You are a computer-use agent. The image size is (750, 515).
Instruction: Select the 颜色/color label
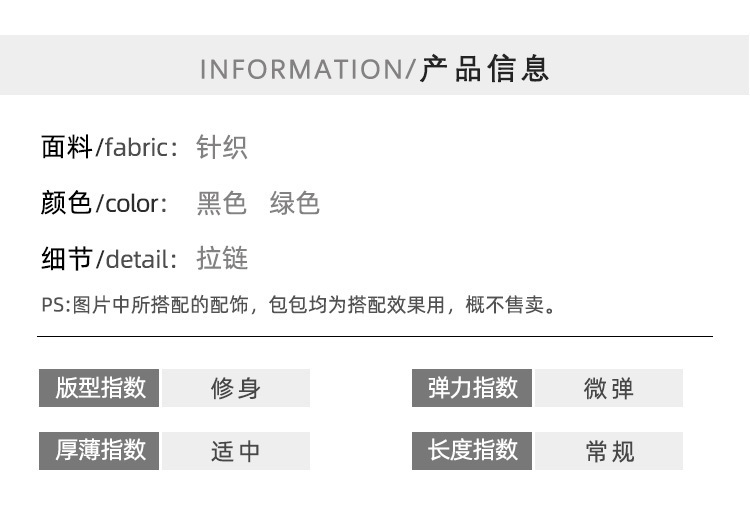(104, 203)
